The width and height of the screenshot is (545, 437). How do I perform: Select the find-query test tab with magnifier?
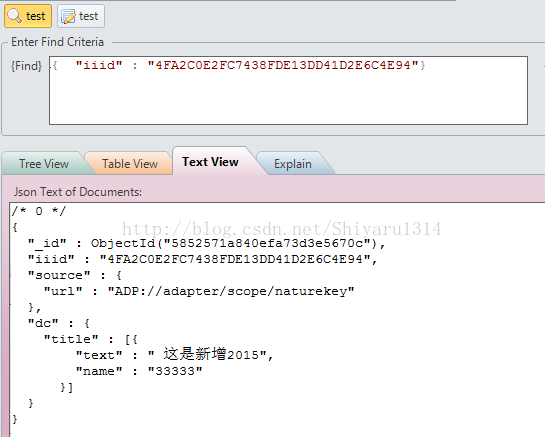tap(28, 16)
